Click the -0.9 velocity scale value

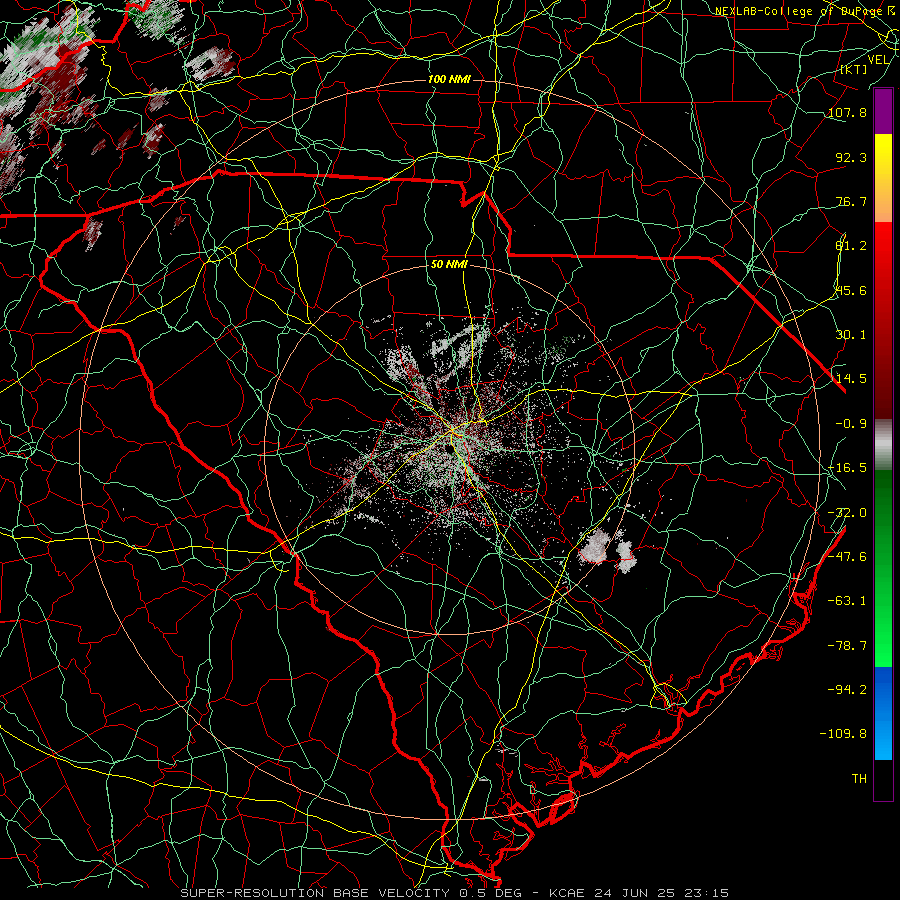[x=851, y=424]
